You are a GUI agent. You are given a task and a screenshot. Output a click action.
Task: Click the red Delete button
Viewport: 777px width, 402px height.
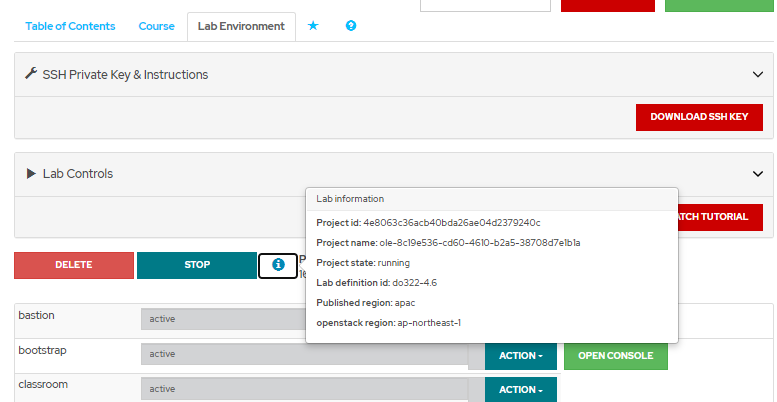click(x=74, y=265)
